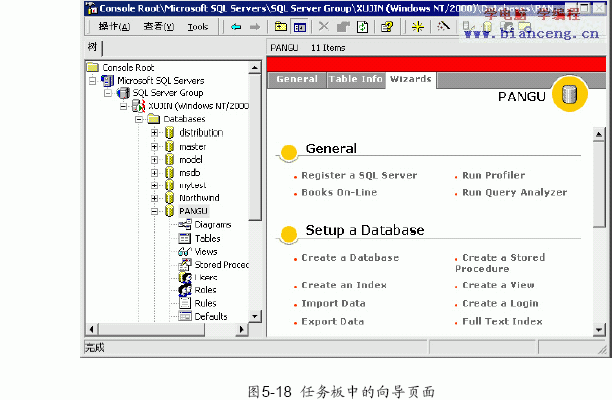Click the tree pane scroll up arrow
The image size is (612, 400).
(255, 68)
